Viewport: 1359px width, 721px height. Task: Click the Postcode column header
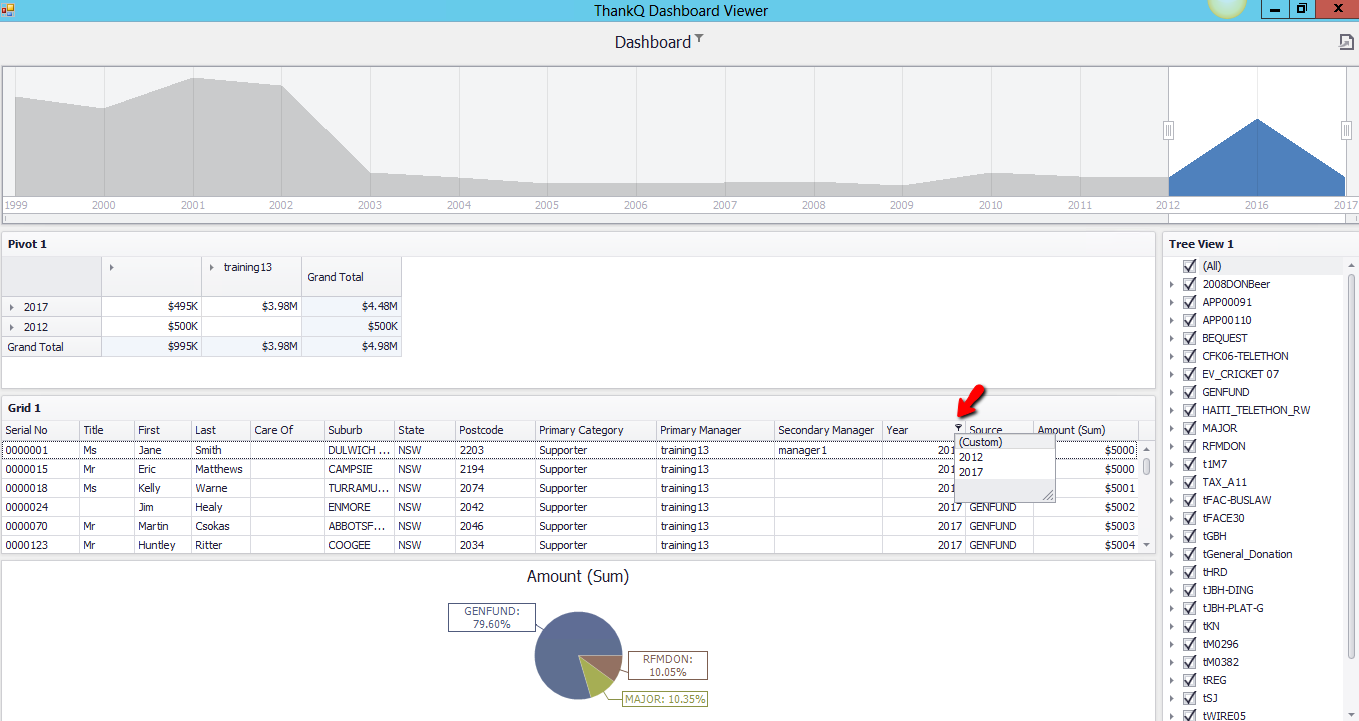pyautogui.click(x=495, y=430)
